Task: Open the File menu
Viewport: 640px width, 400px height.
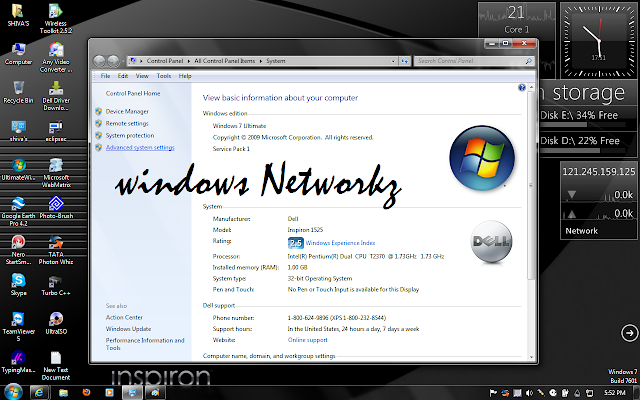Action: (105, 76)
